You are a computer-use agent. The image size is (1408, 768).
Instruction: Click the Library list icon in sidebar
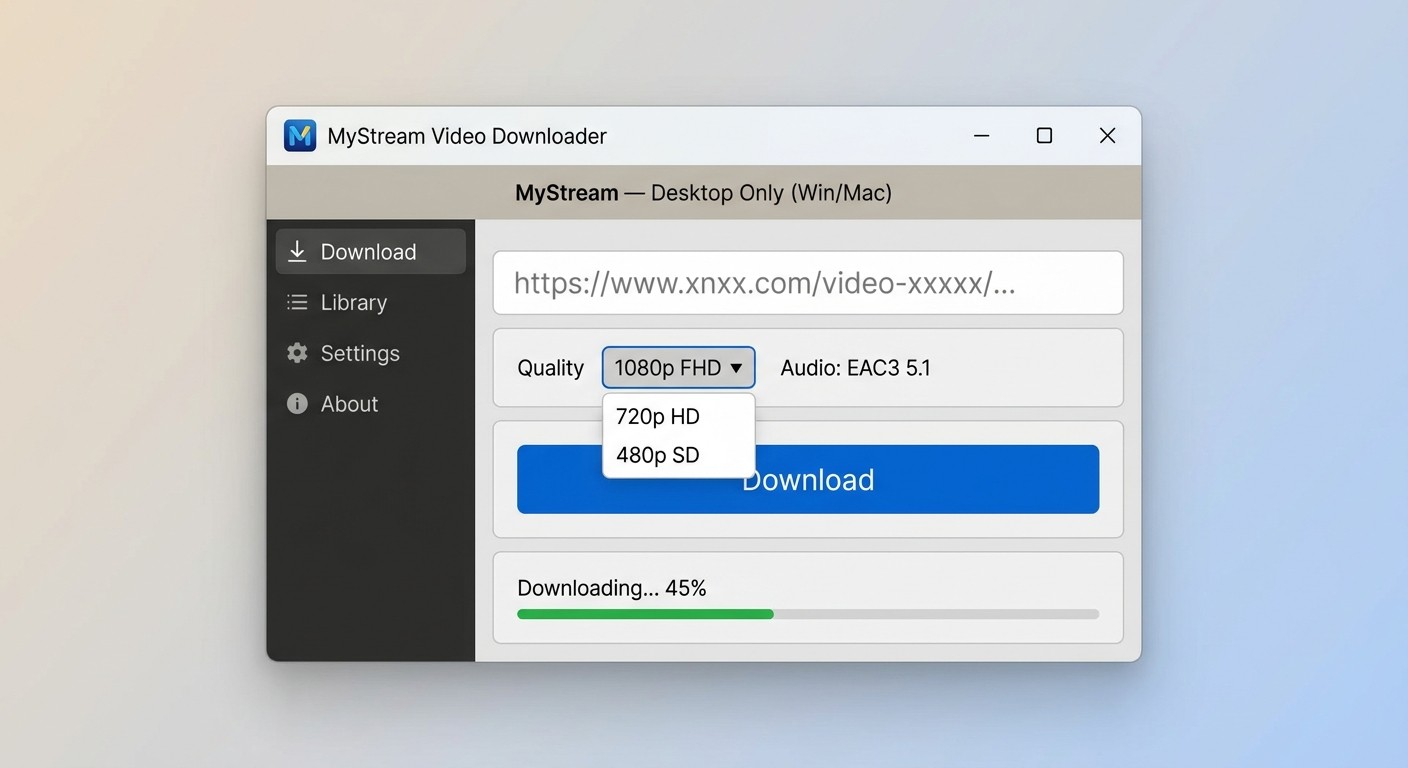[x=297, y=302]
